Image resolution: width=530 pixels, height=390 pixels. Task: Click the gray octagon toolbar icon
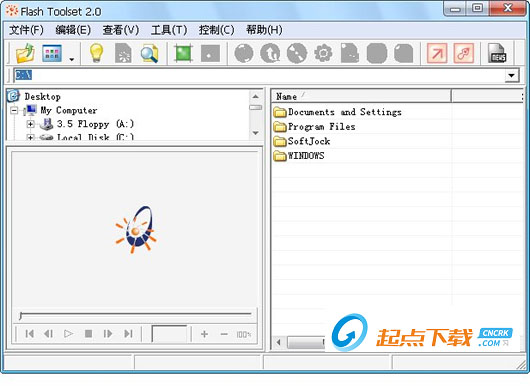[x=377, y=53]
